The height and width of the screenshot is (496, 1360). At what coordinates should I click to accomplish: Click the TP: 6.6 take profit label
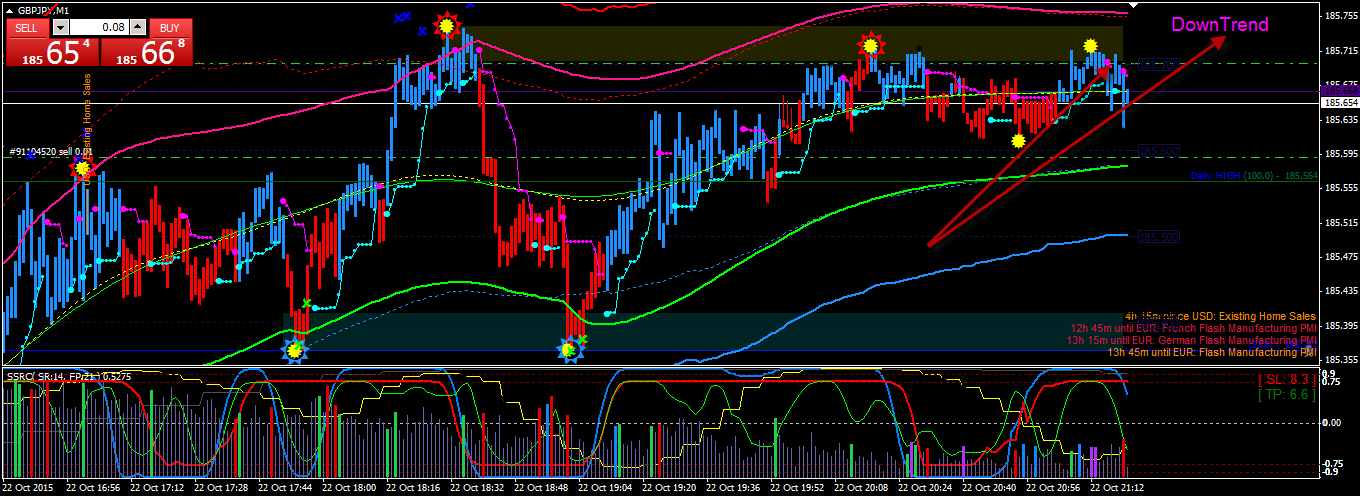click(x=1286, y=394)
